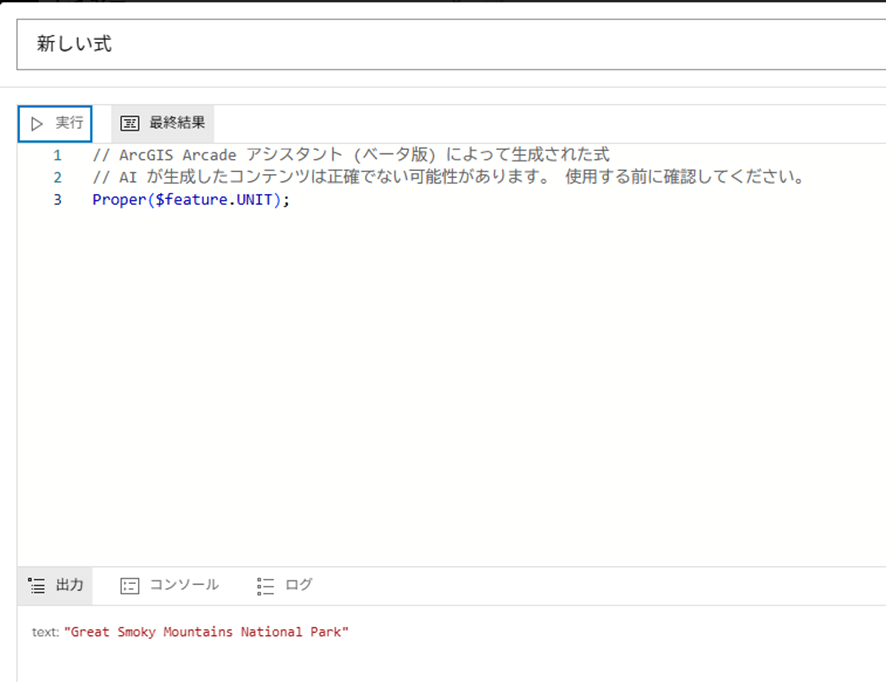
Task: Click the console icon beside コンソール
Action: point(129,585)
